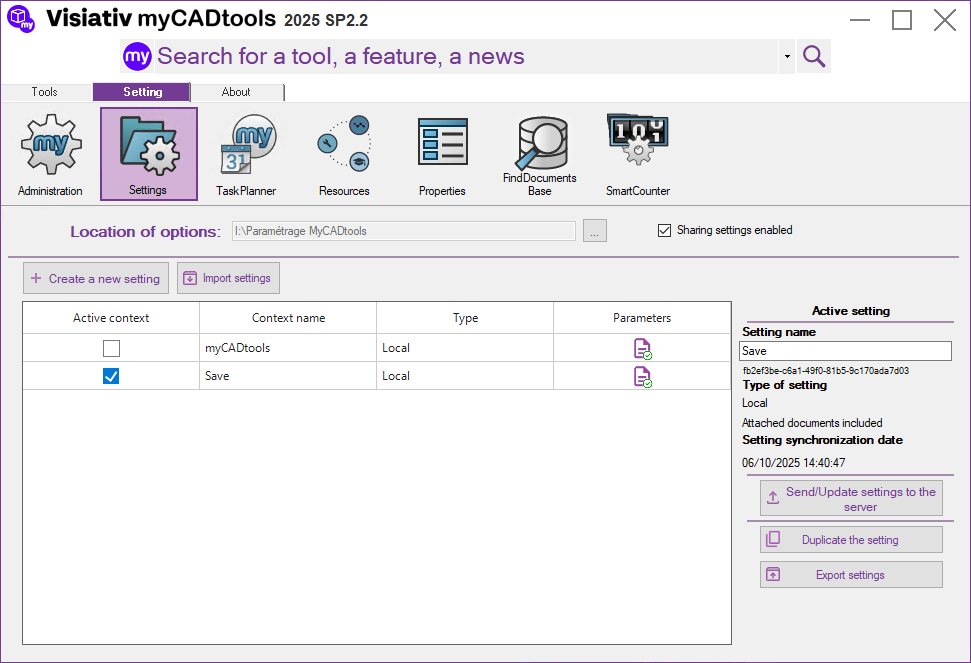Image resolution: width=971 pixels, height=663 pixels.
Task: Open parameters icon for Save context
Action: [642, 376]
